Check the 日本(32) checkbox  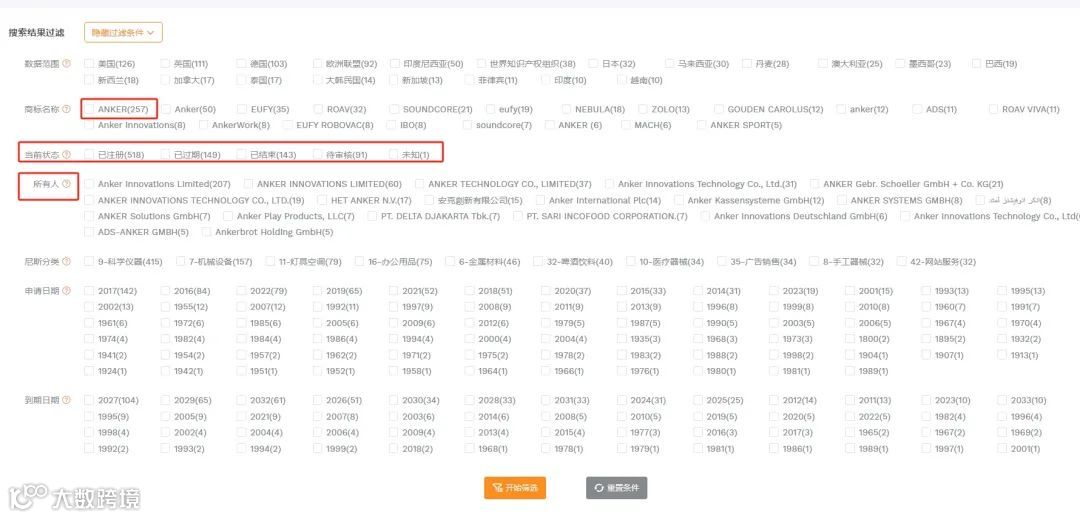593,64
